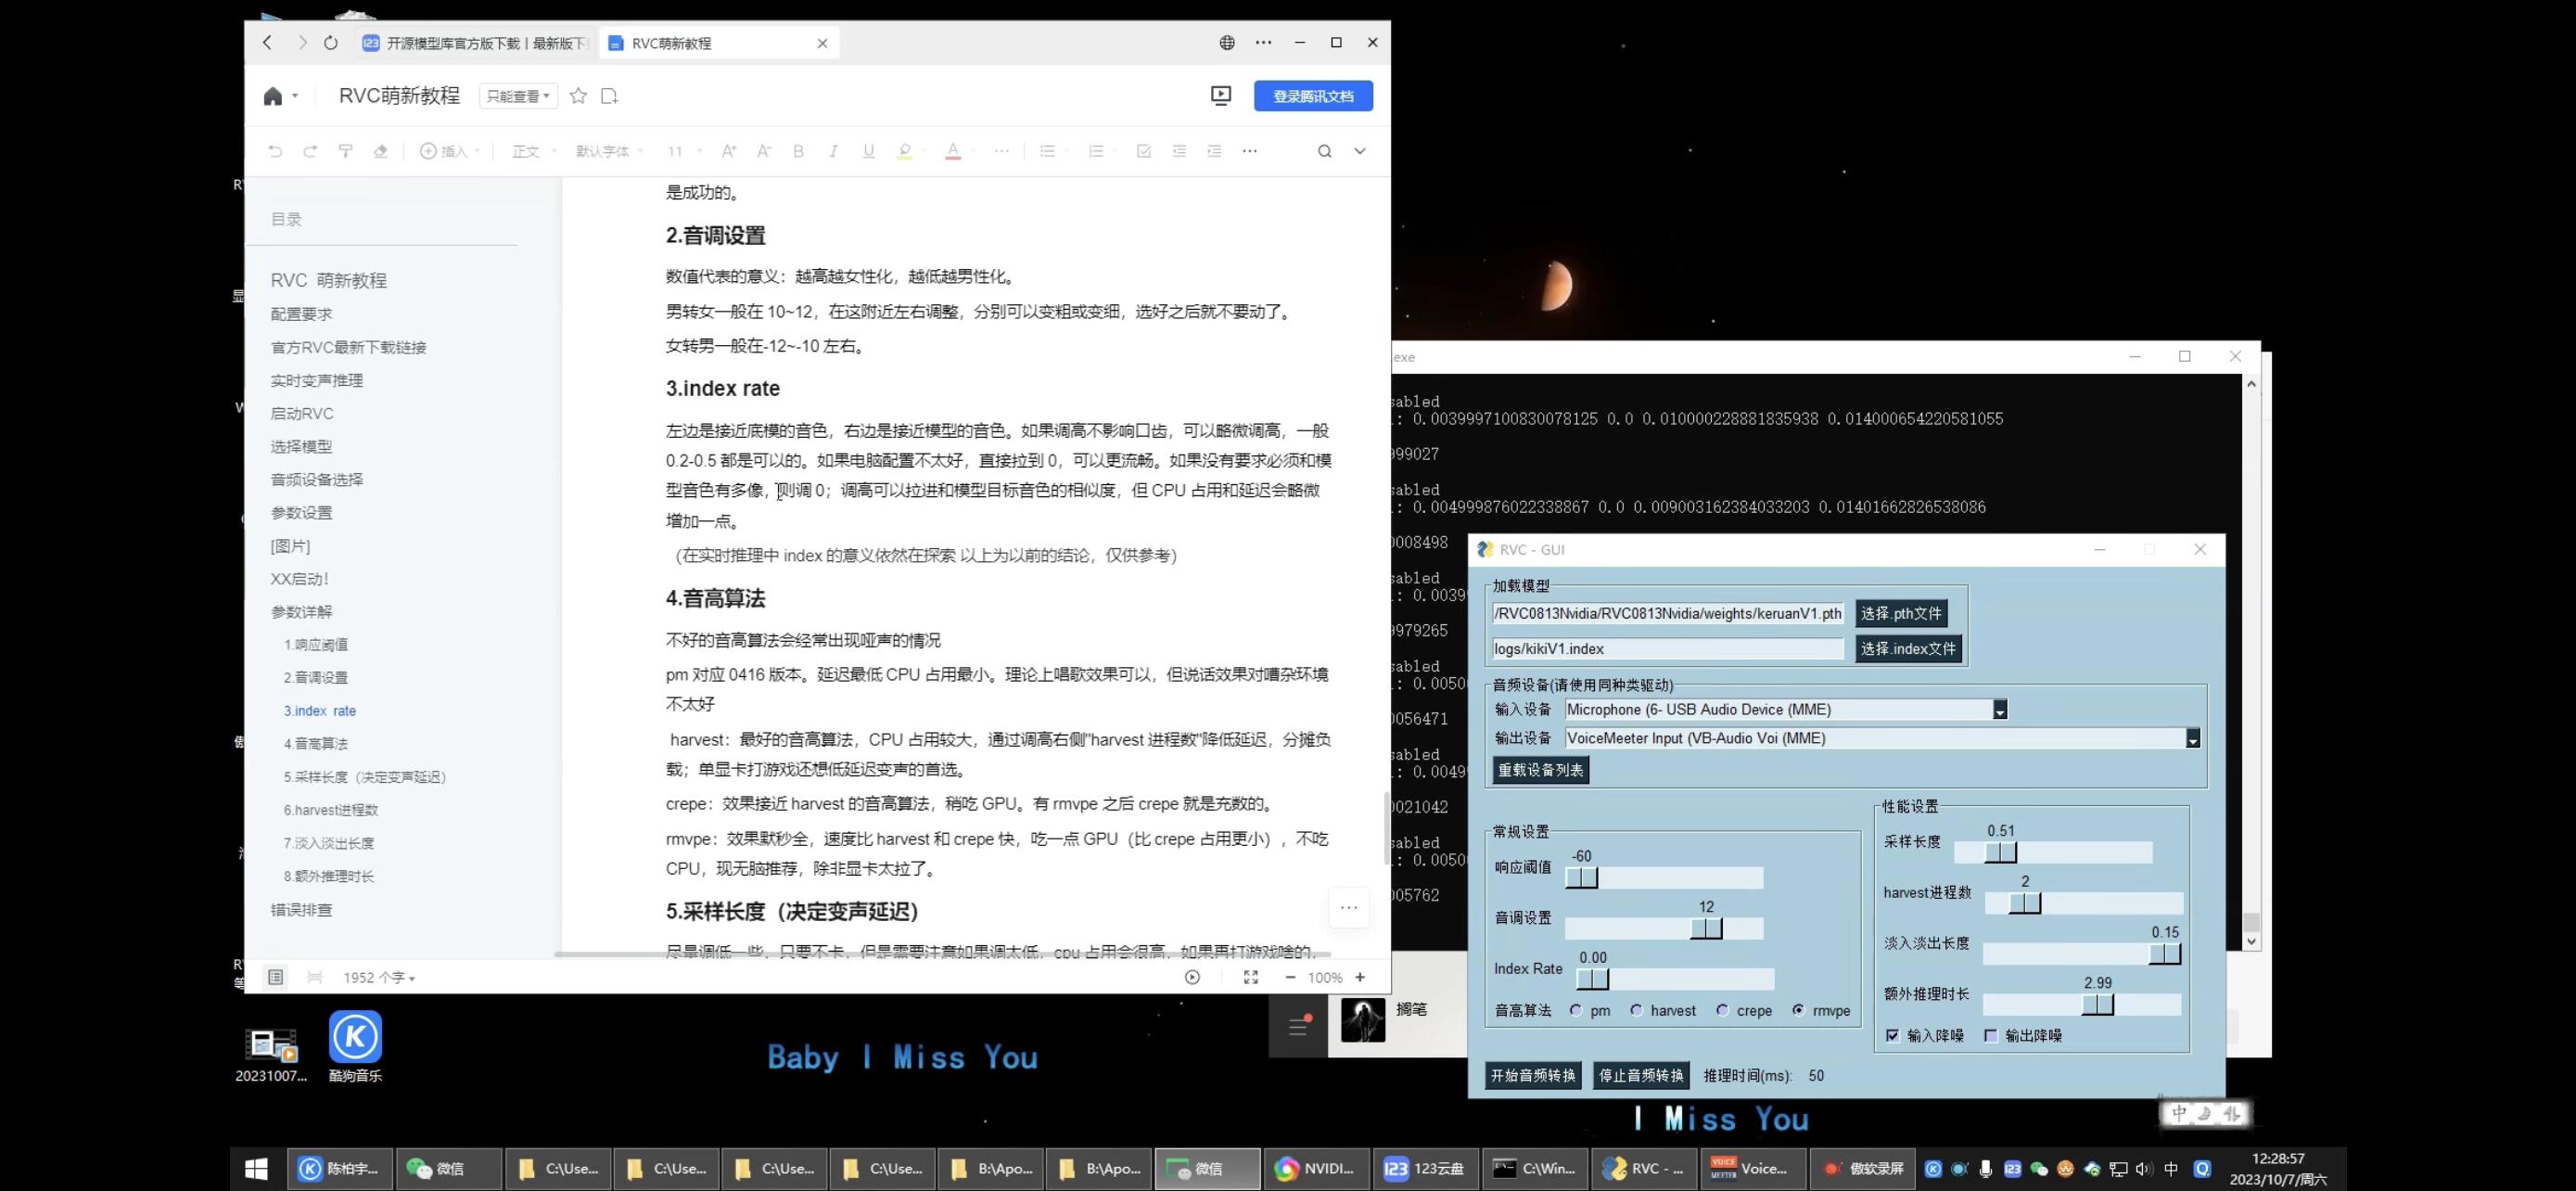This screenshot has width=2576, height=1191.
Task: Open NVIDIA app from the taskbar
Action: pyautogui.click(x=1316, y=1168)
